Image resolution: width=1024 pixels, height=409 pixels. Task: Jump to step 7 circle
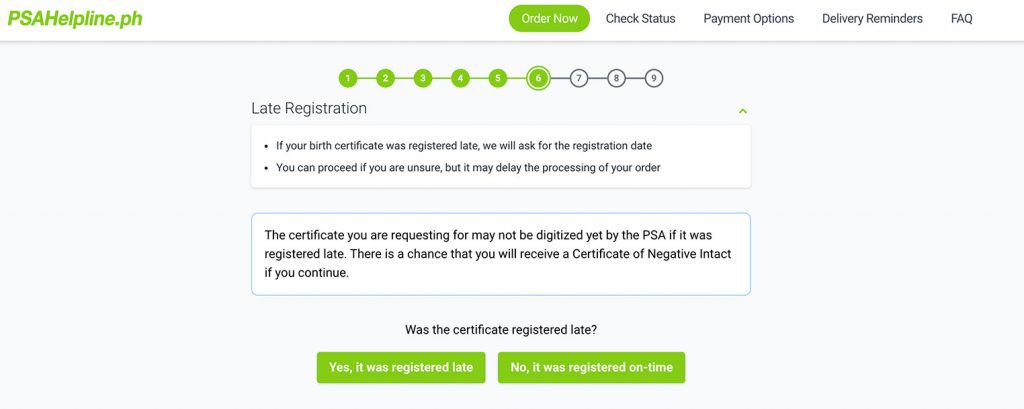tap(579, 78)
